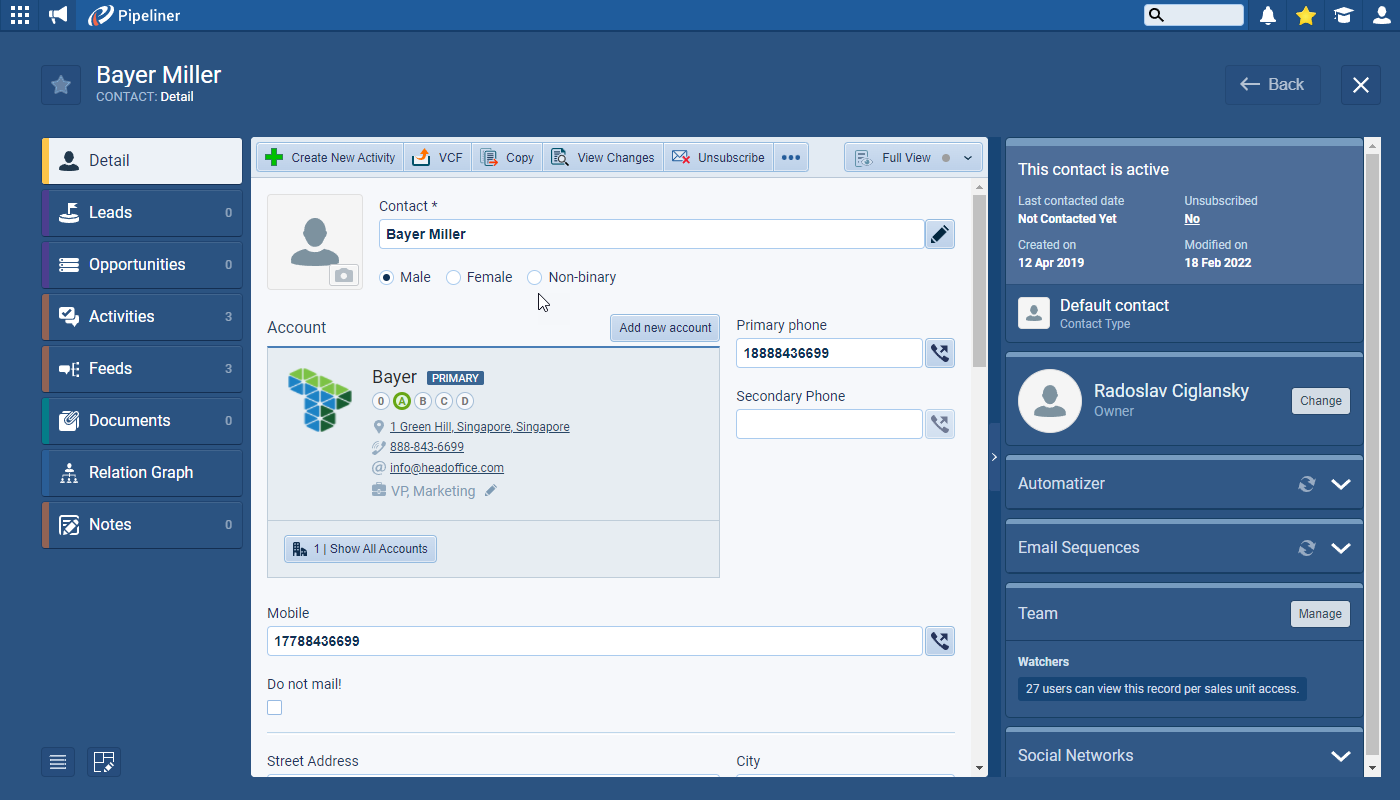The image size is (1400, 800).
Task: Open the Activities tab
Action: [142, 317]
